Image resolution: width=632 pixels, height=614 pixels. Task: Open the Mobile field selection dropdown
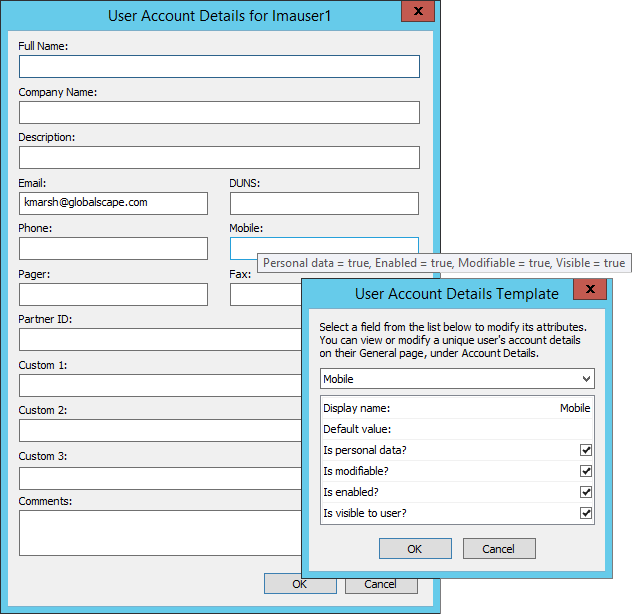(x=457, y=379)
